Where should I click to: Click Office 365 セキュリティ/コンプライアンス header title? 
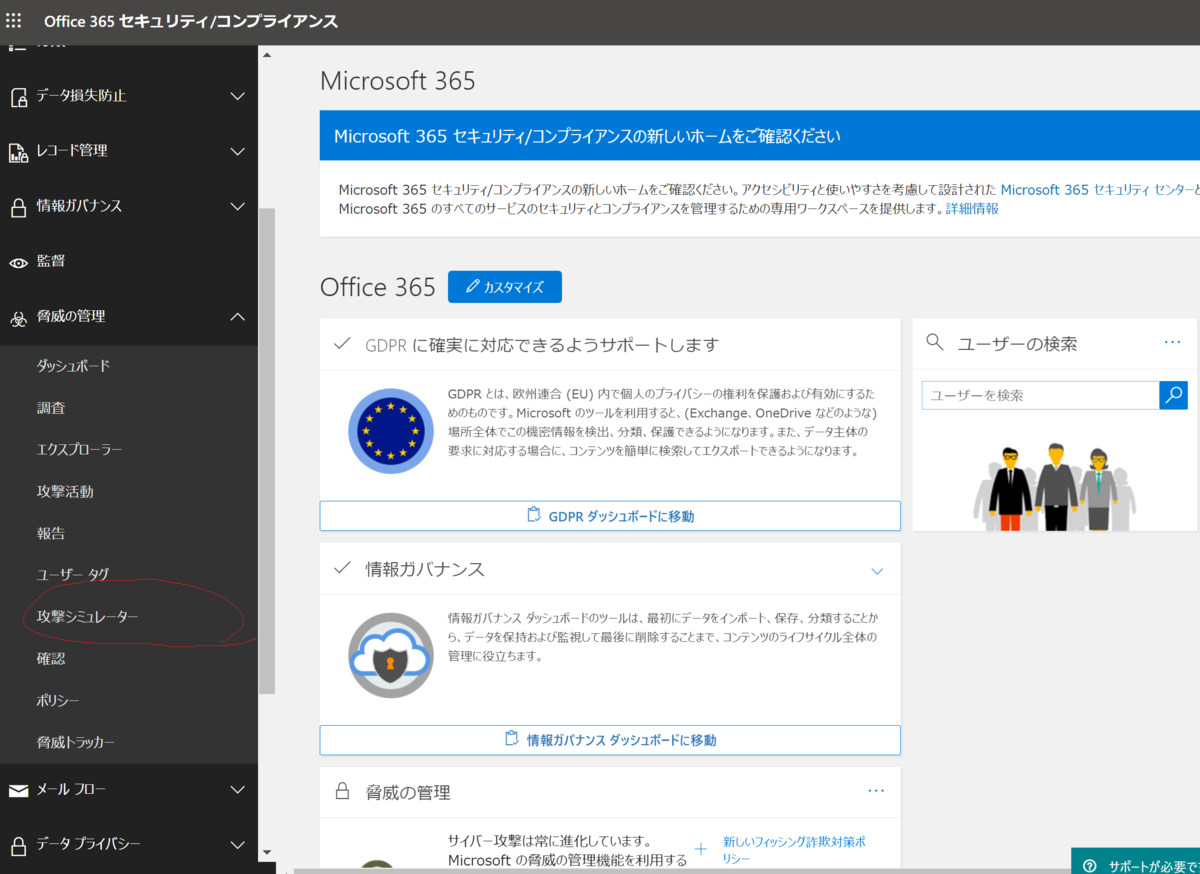tap(191, 21)
